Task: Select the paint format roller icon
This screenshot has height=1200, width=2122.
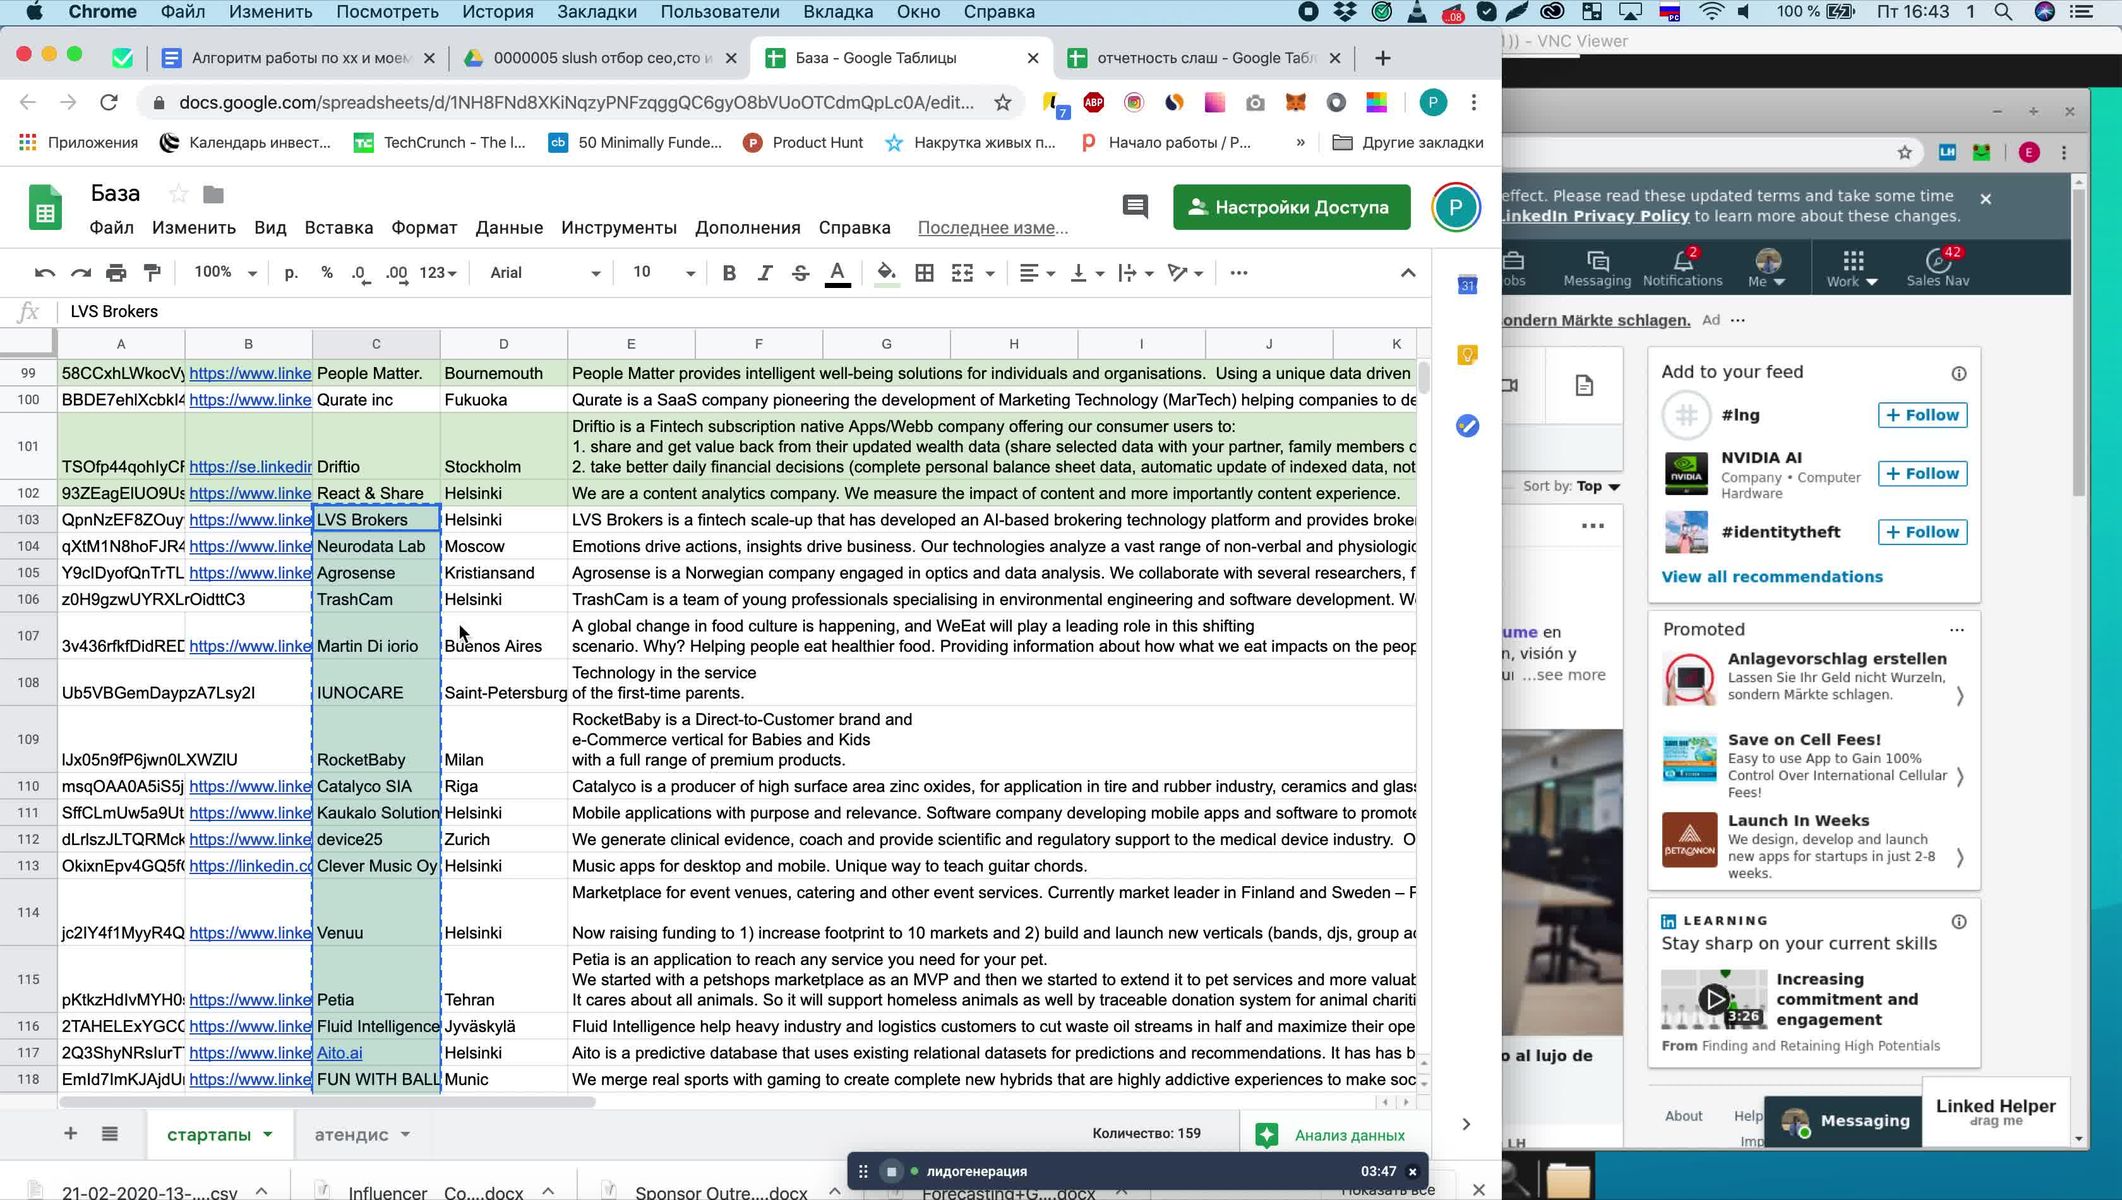Action: click(152, 273)
